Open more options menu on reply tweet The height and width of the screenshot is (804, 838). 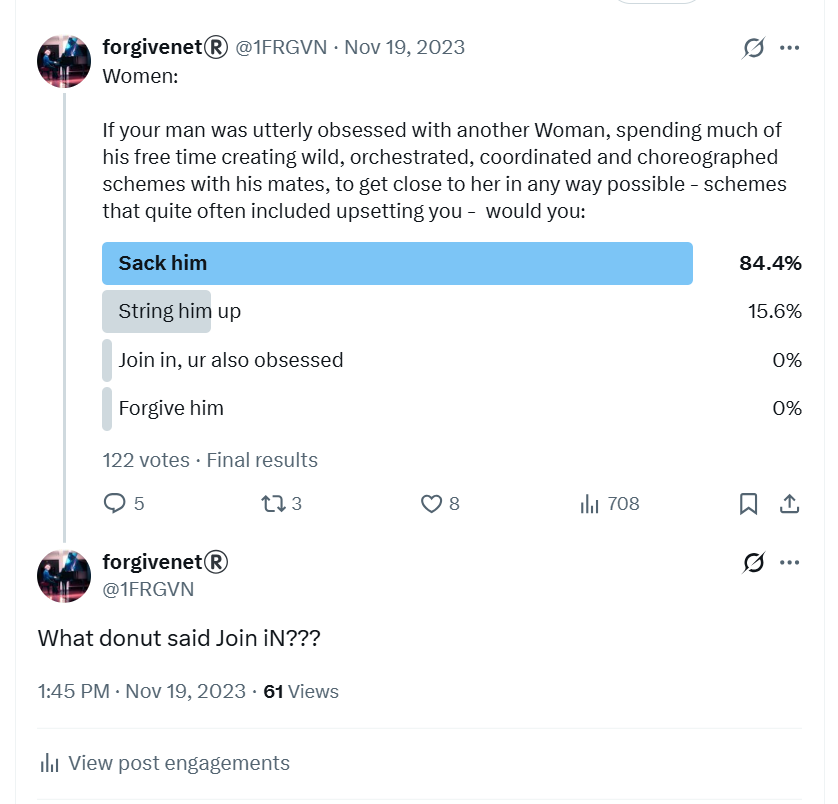click(x=789, y=562)
